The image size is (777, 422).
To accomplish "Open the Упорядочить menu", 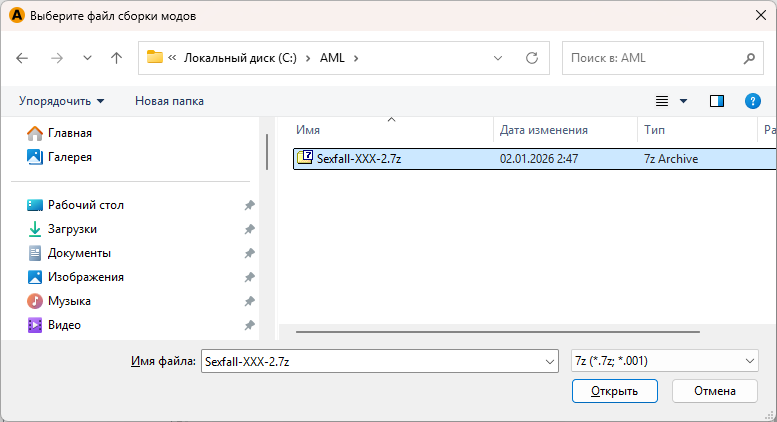I will pos(61,101).
